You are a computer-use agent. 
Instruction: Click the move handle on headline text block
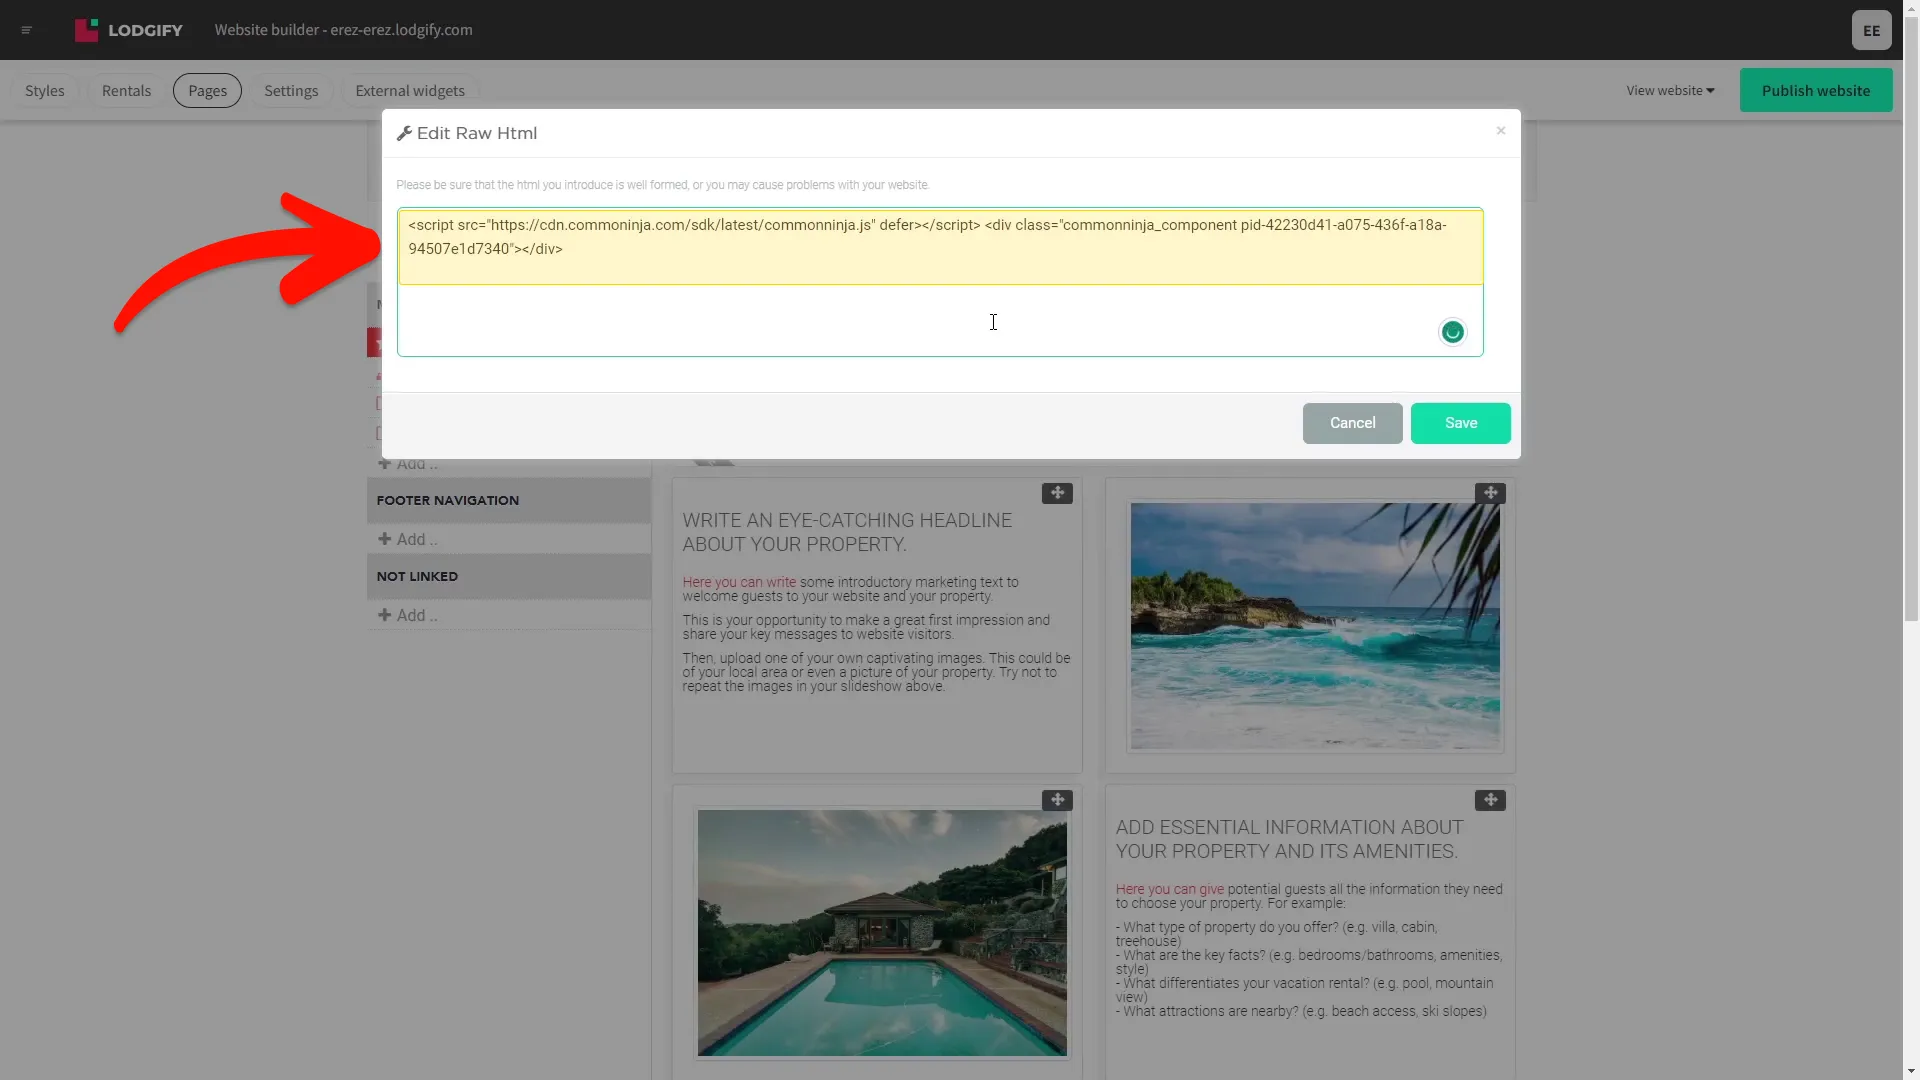tap(1057, 493)
